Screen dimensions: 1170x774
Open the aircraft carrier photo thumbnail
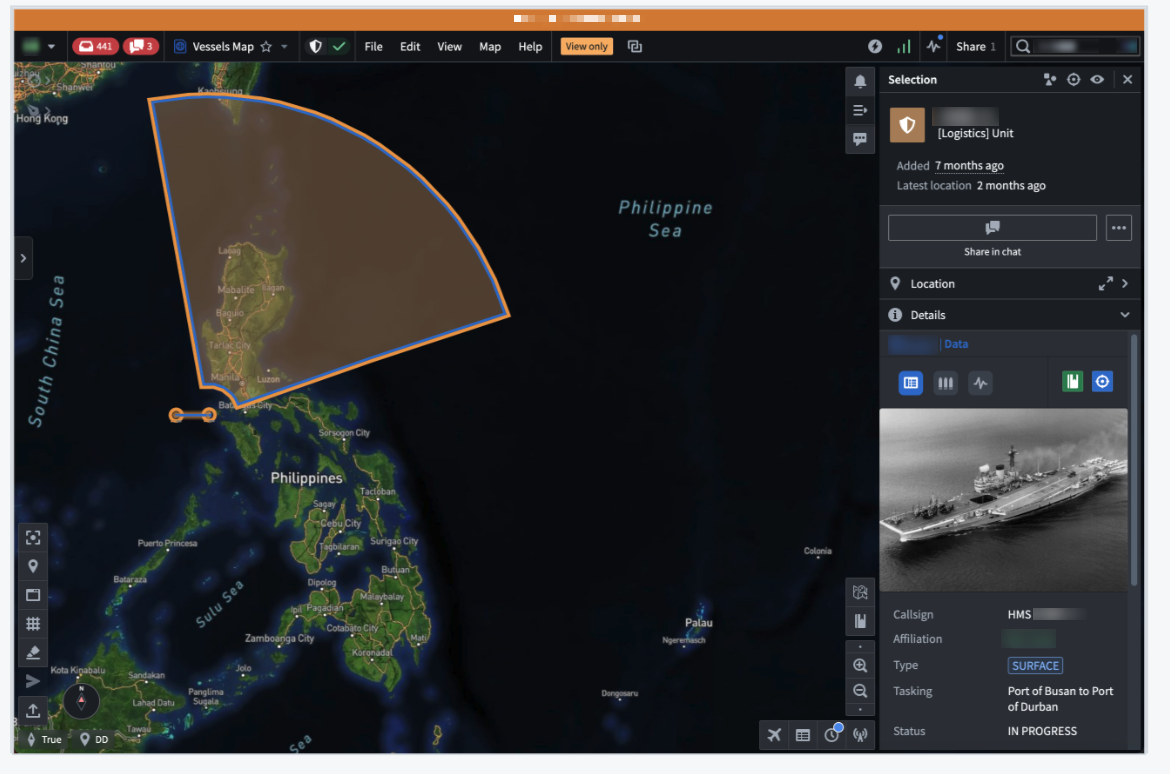click(x=1004, y=500)
